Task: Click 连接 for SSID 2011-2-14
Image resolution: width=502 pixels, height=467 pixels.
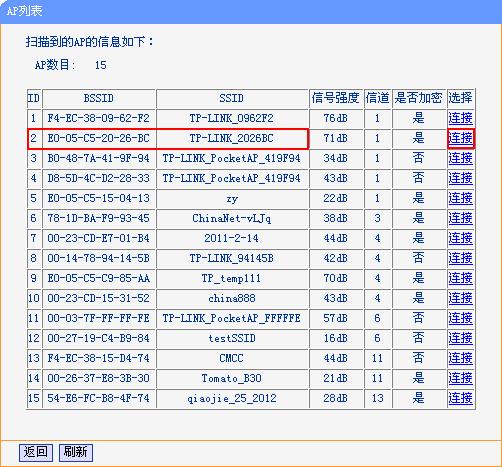Action: pos(460,238)
